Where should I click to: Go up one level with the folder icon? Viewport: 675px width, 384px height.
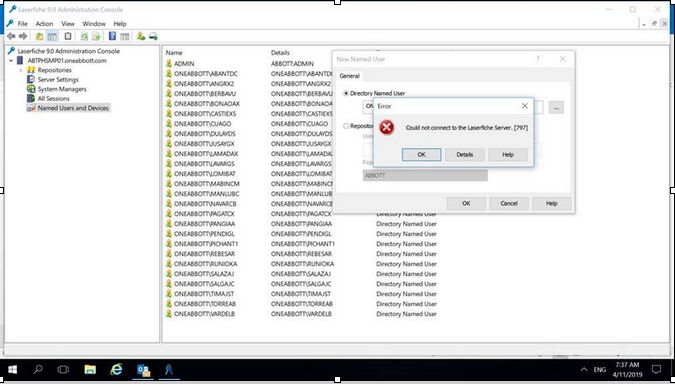coord(39,37)
